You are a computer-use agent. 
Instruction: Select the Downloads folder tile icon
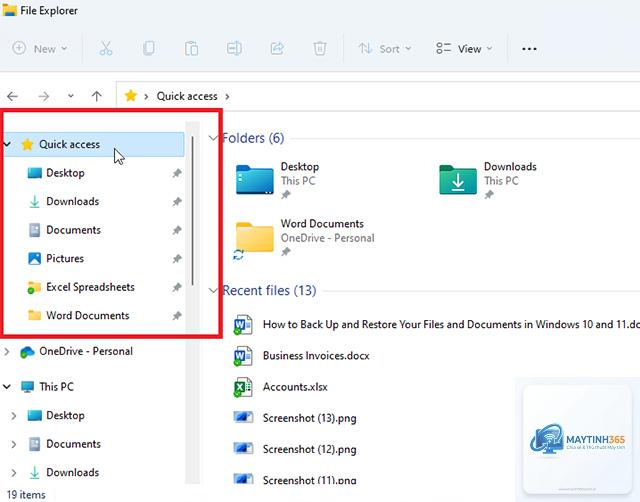point(458,180)
